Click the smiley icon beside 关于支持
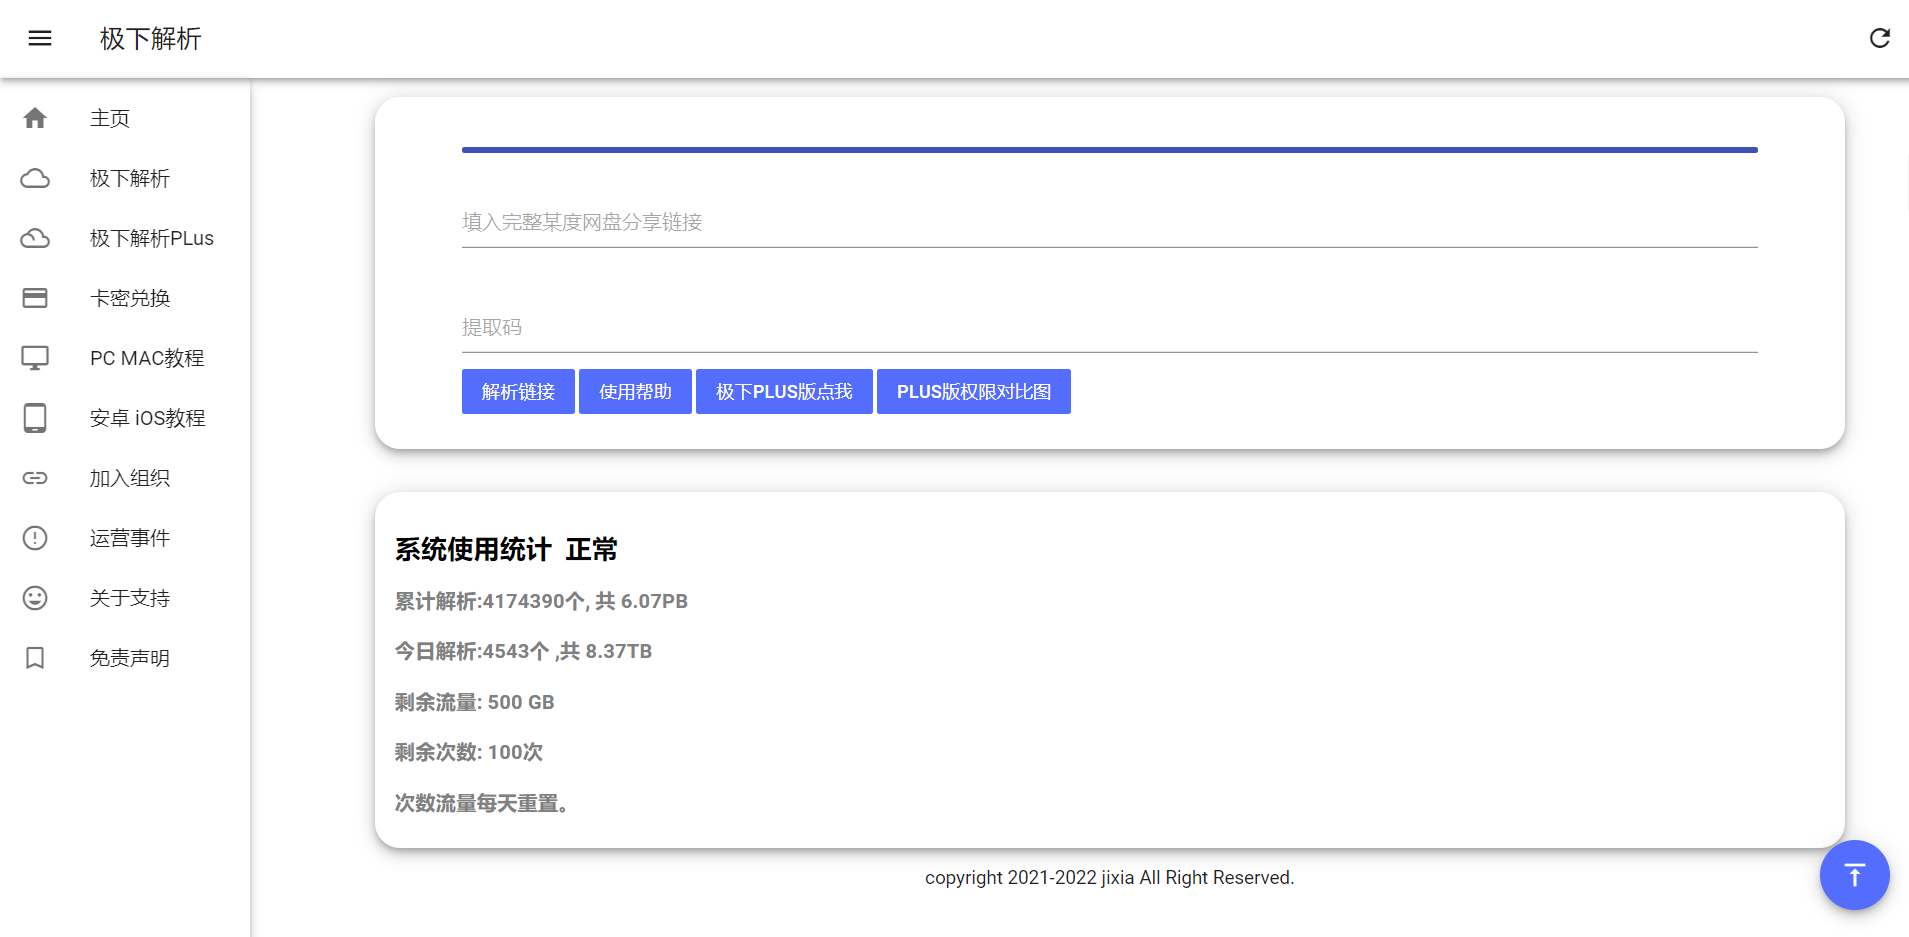Image resolution: width=1909 pixels, height=937 pixels. pyautogui.click(x=35, y=598)
